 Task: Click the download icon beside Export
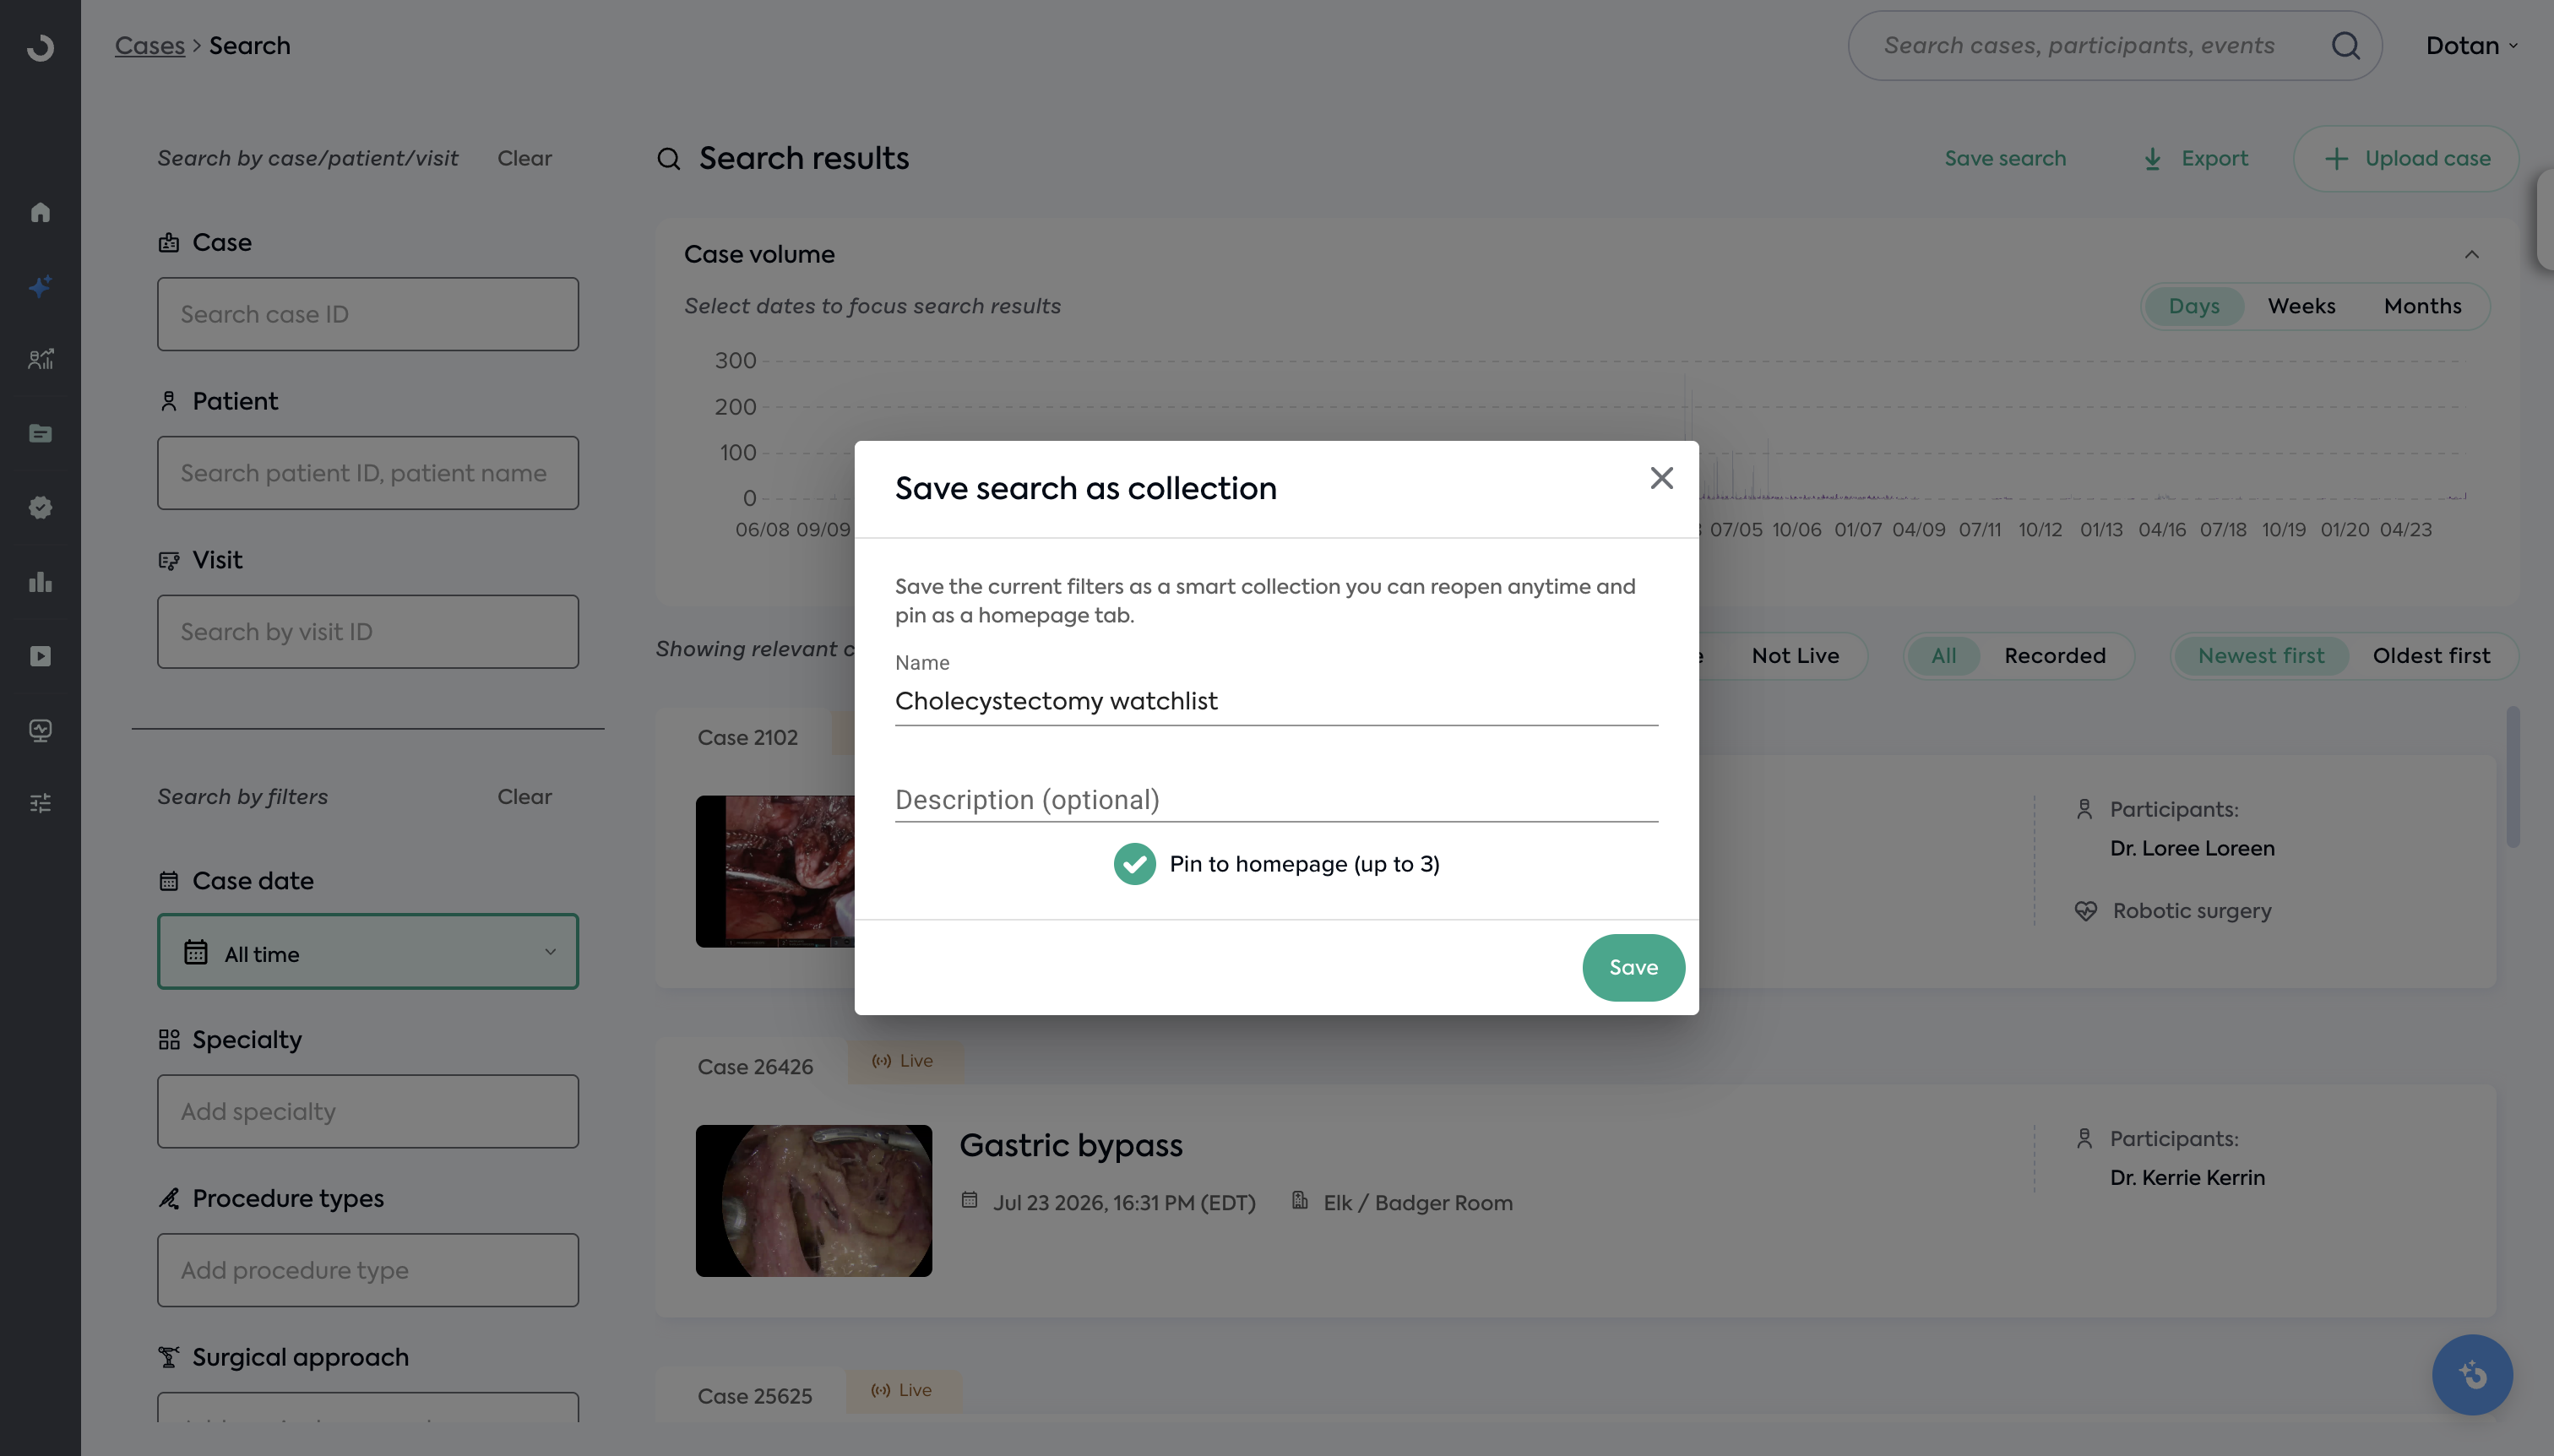pos(2152,159)
